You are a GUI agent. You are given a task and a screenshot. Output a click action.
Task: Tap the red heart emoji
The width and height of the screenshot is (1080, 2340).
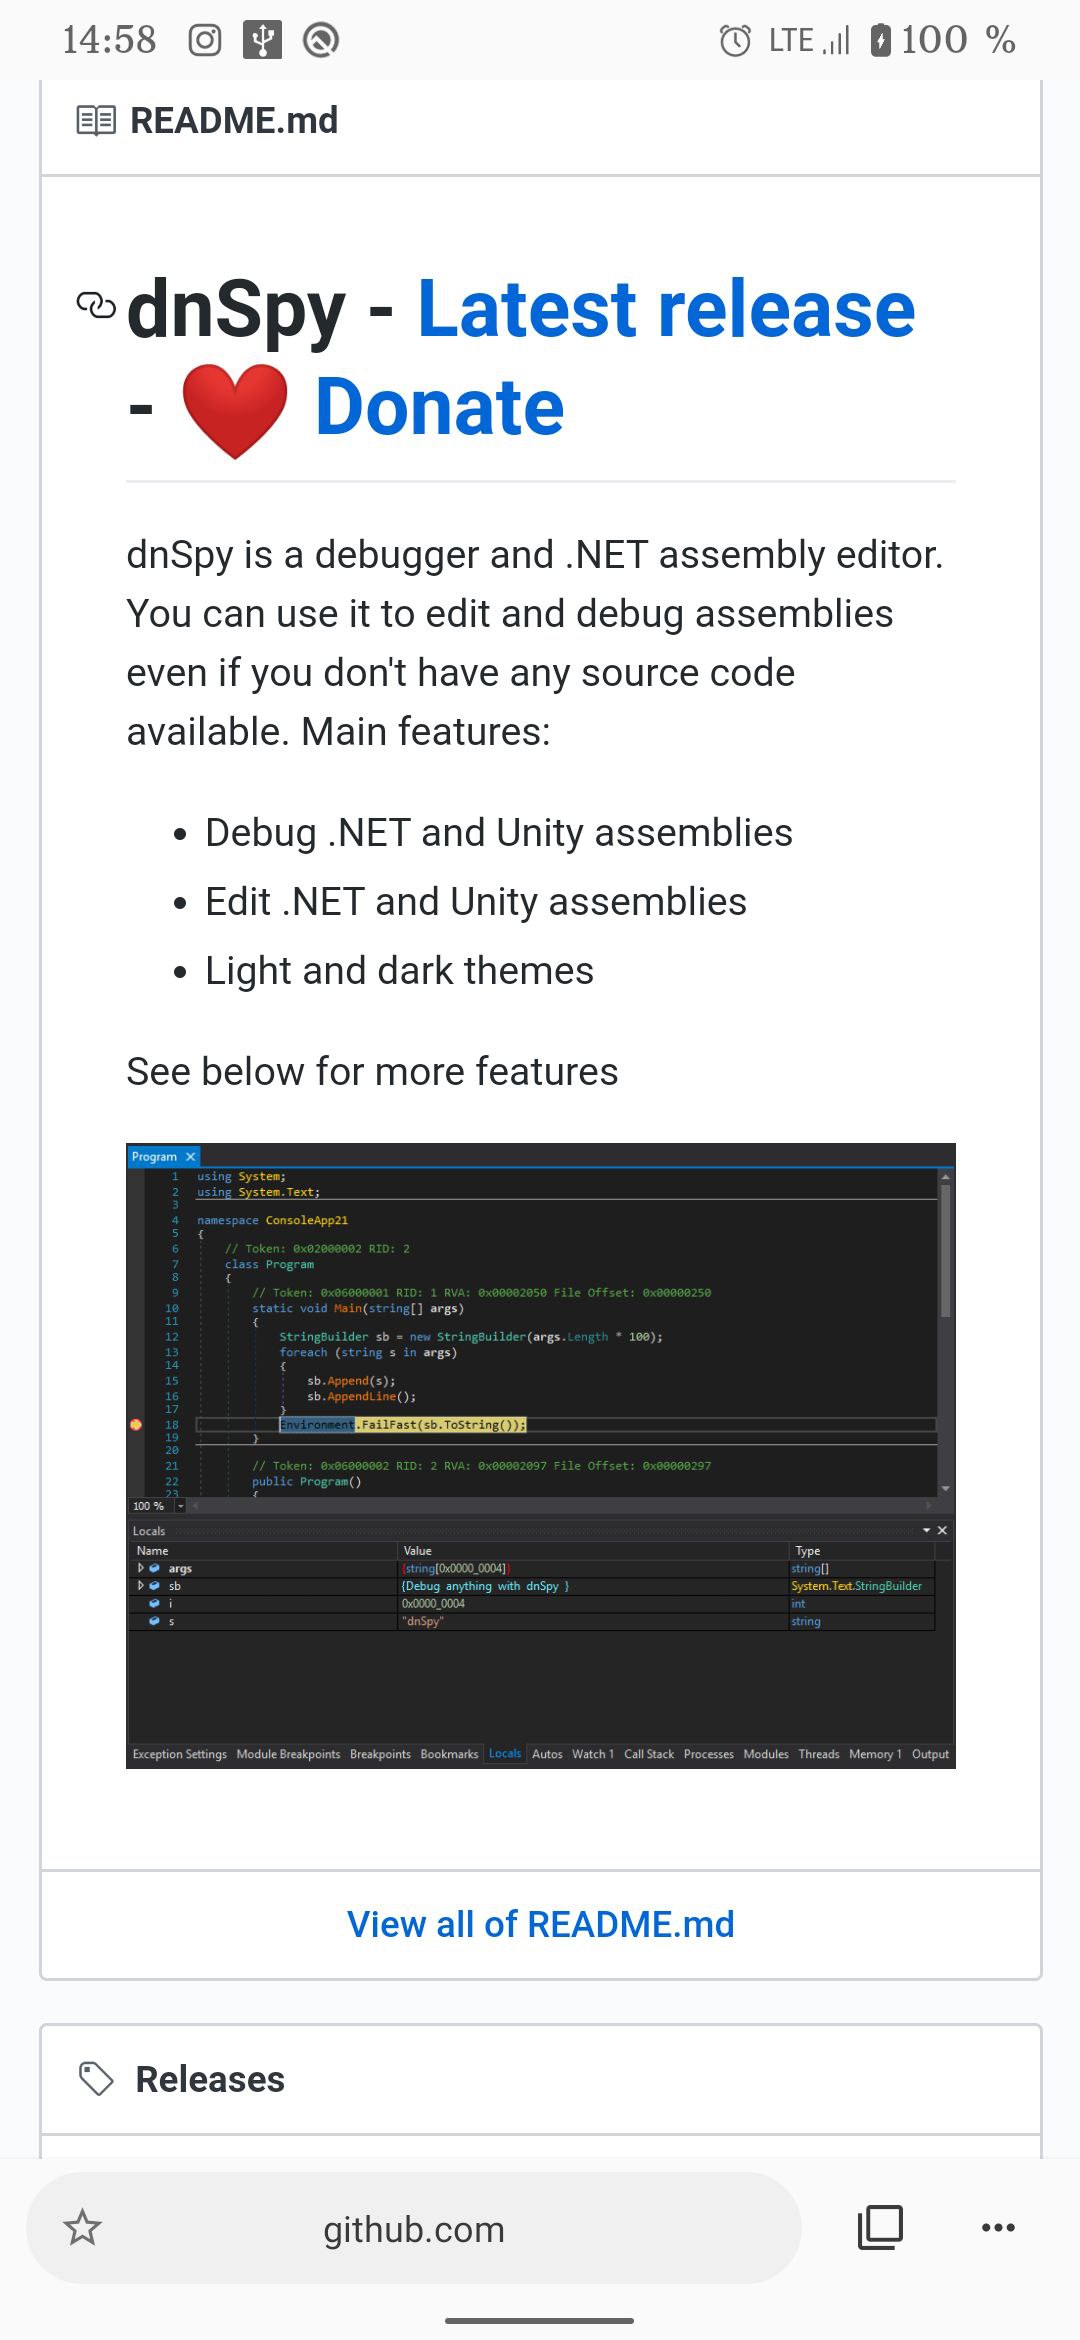point(235,411)
